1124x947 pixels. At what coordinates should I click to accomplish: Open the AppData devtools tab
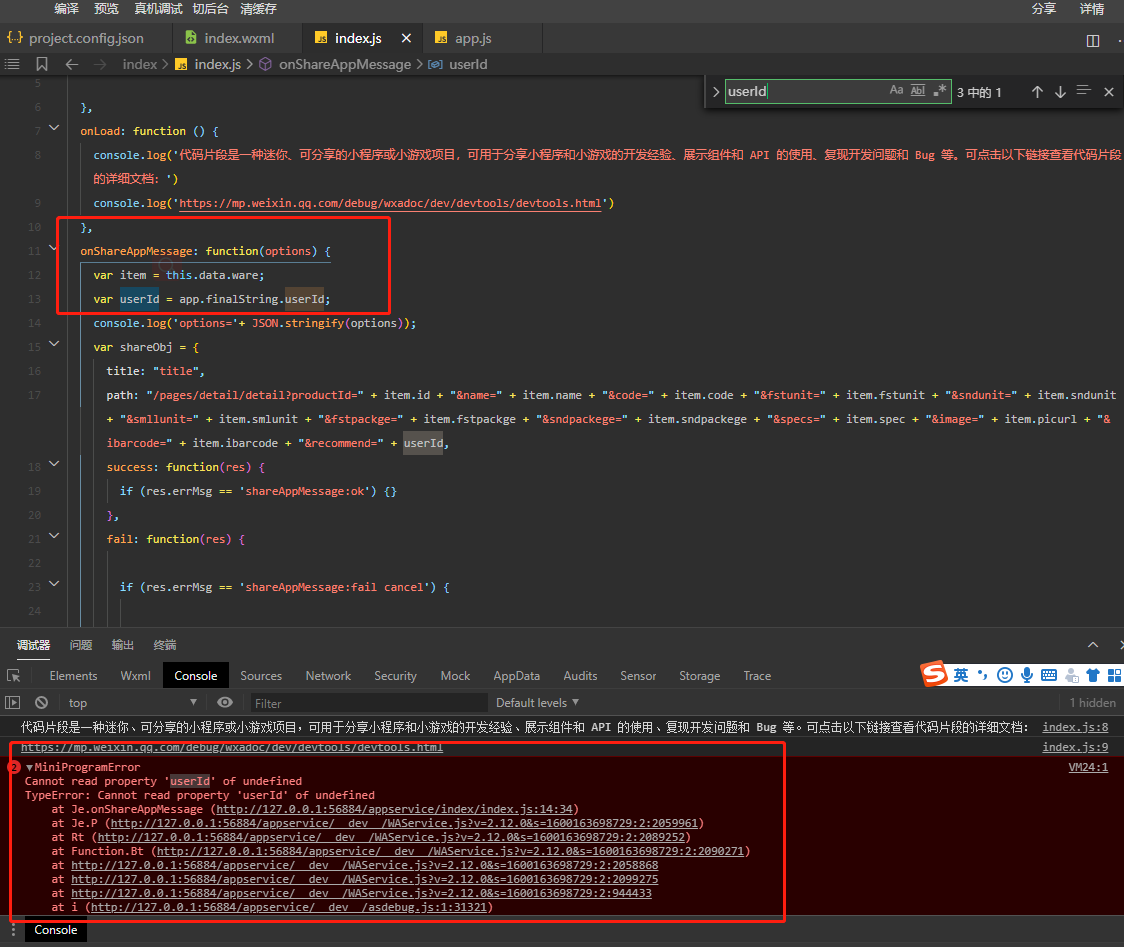(516, 675)
